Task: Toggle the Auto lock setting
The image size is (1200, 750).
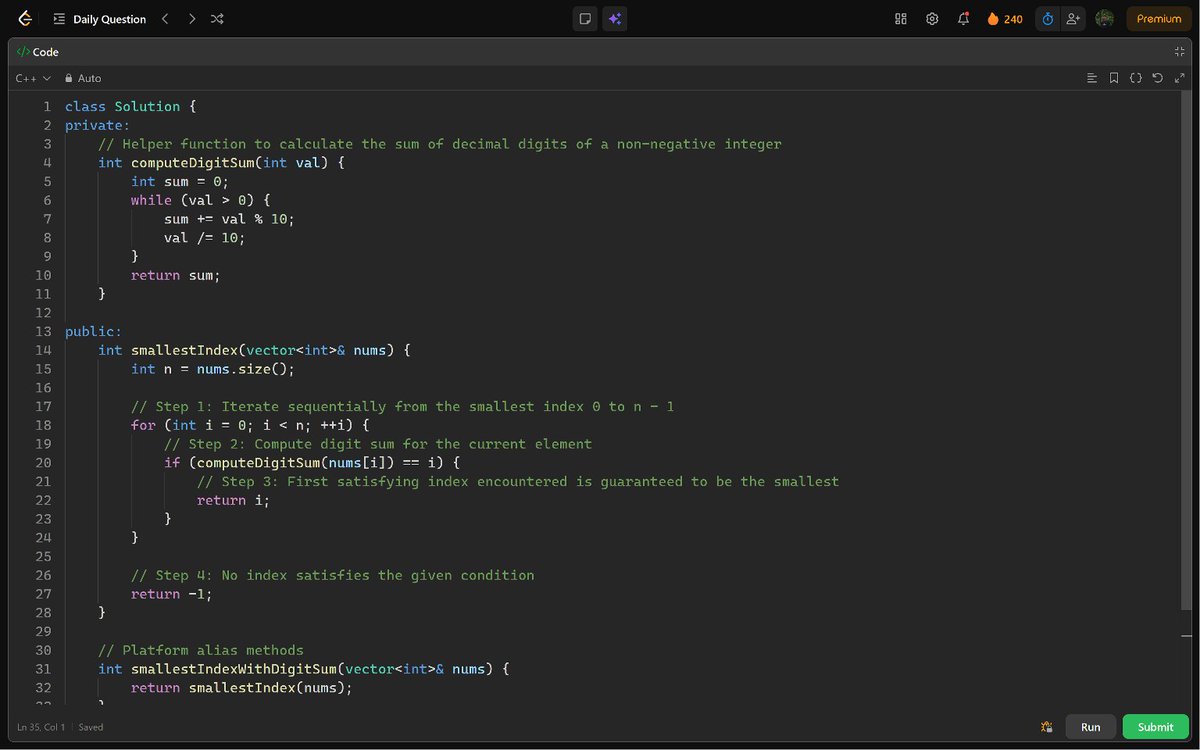Action: click(83, 78)
